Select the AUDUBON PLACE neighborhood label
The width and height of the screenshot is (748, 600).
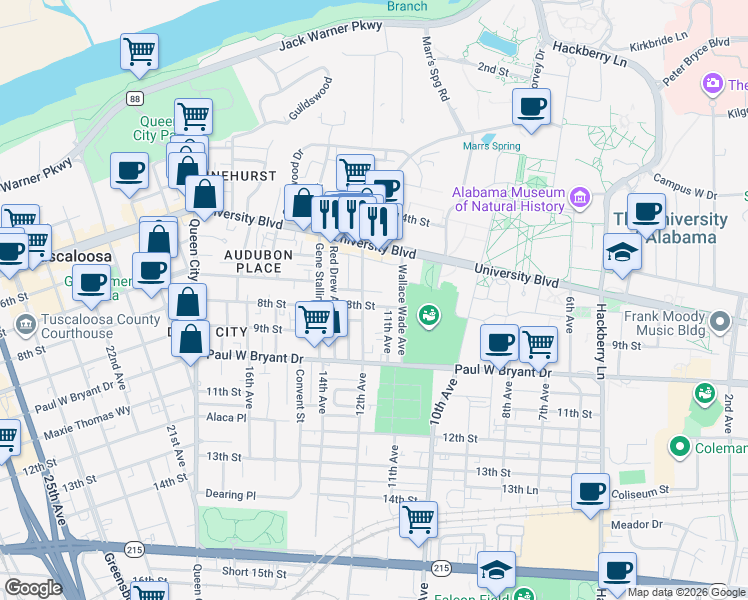(x=259, y=261)
